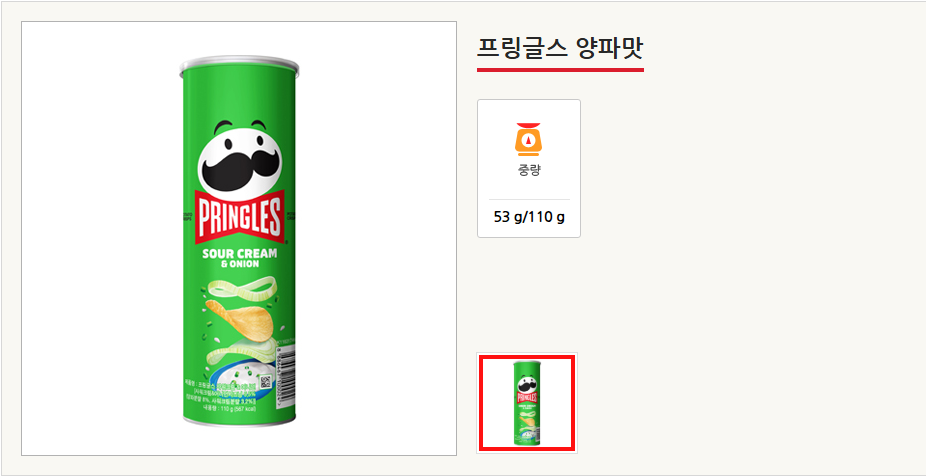
Task: Click the 프링글스 양파맛 product title
Action: 560,48
